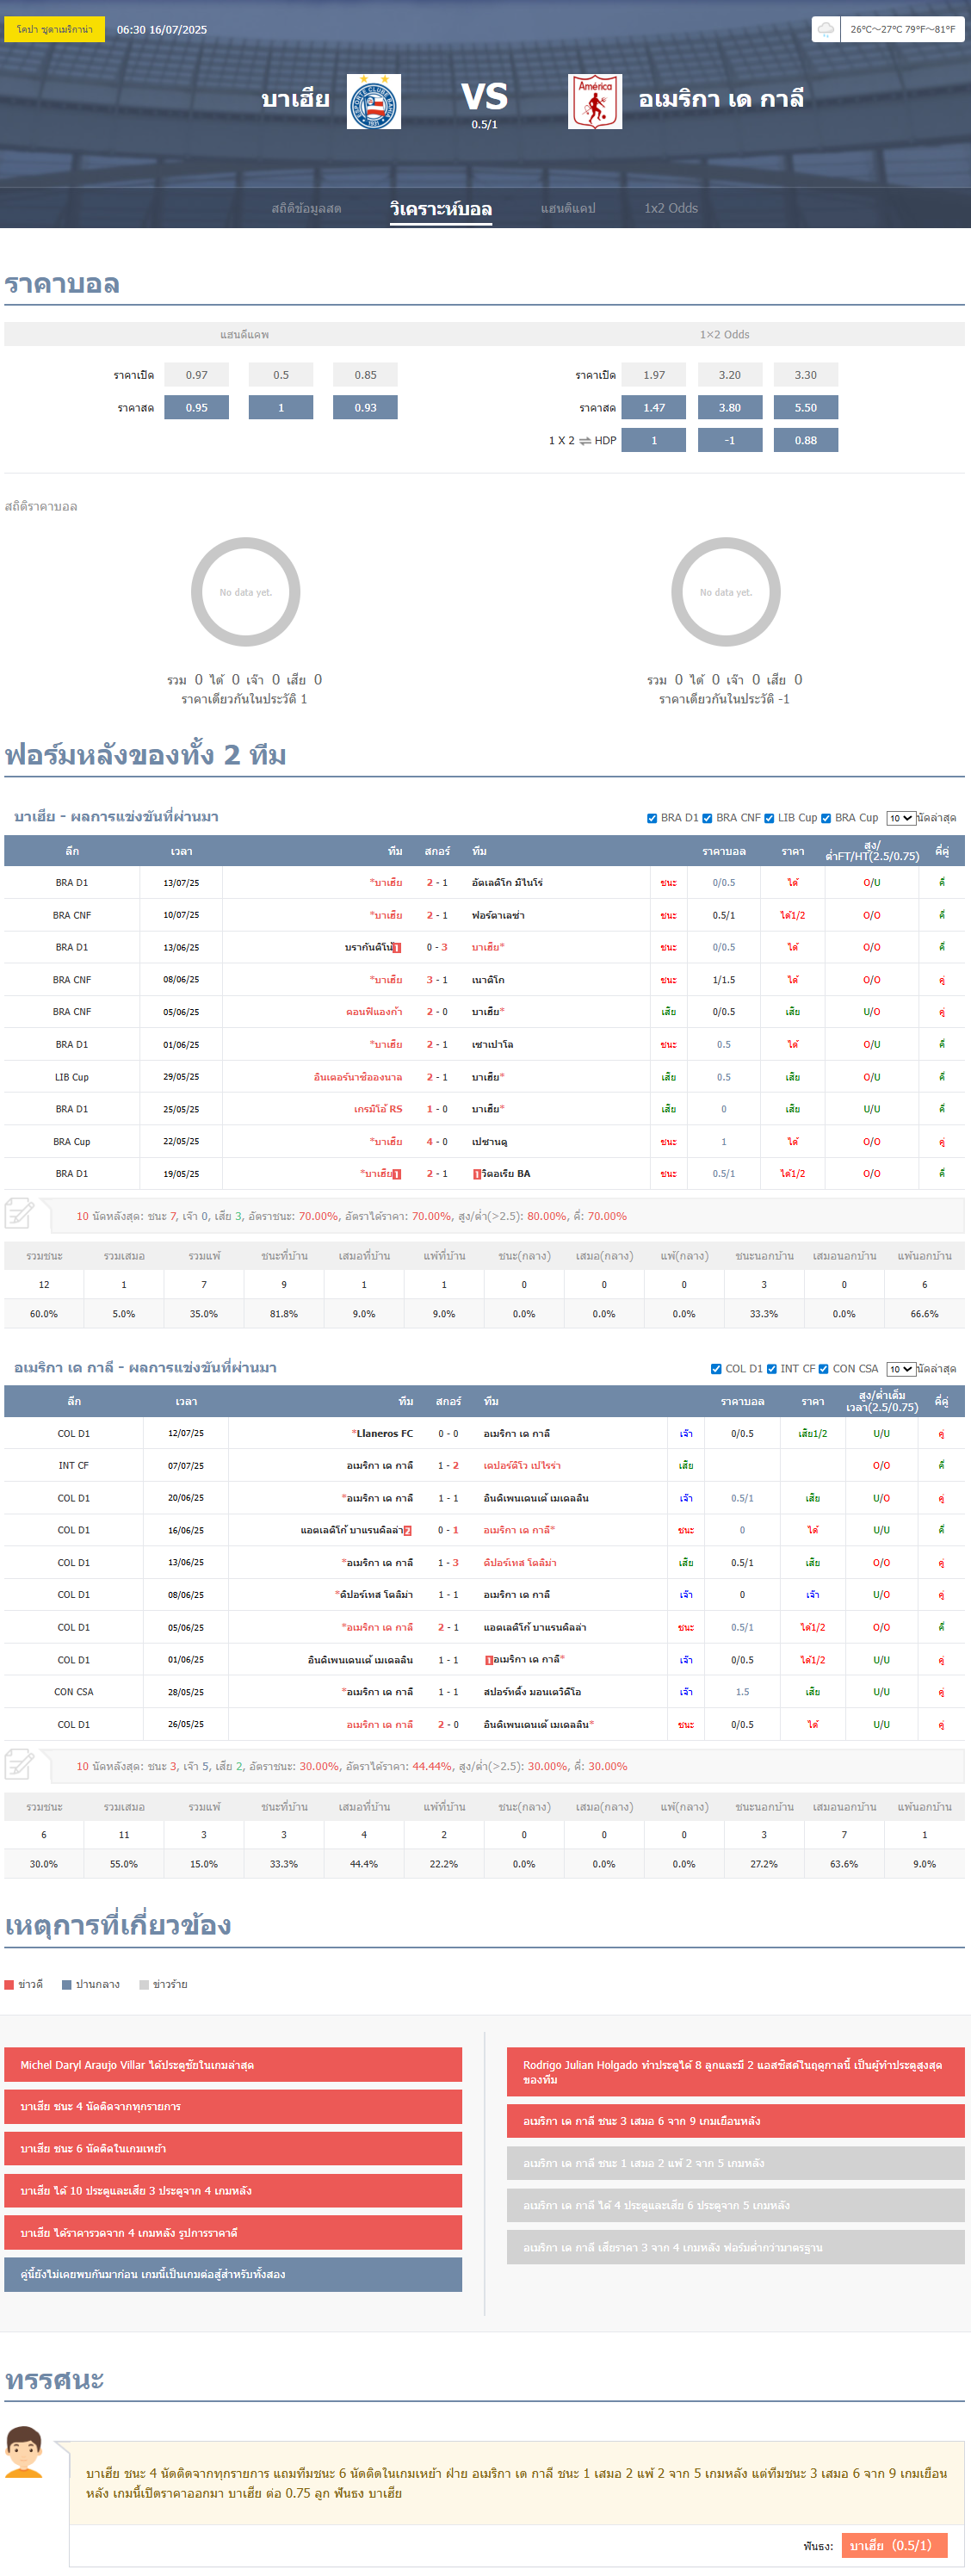Click บาเอีย ชนะ 6 นัดติดในเกมเหย้า item
971x2576 pixels.
point(233,2148)
